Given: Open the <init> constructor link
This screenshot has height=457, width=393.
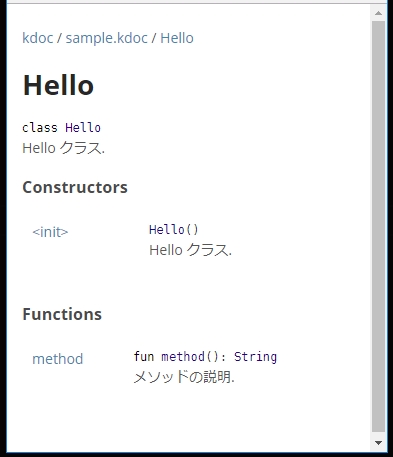Looking at the screenshot, I should (x=50, y=232).
